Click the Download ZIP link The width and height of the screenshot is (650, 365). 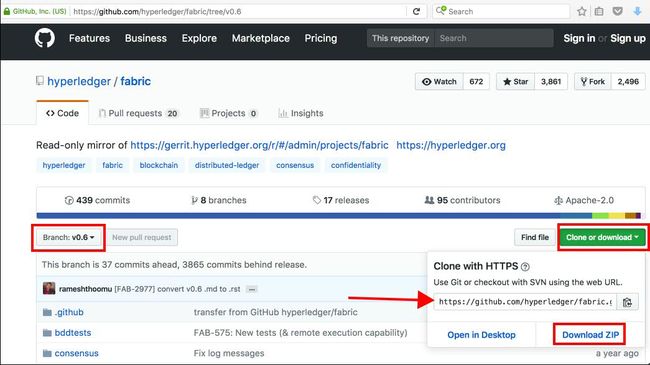pyautogui.click(x=590, y=335)
